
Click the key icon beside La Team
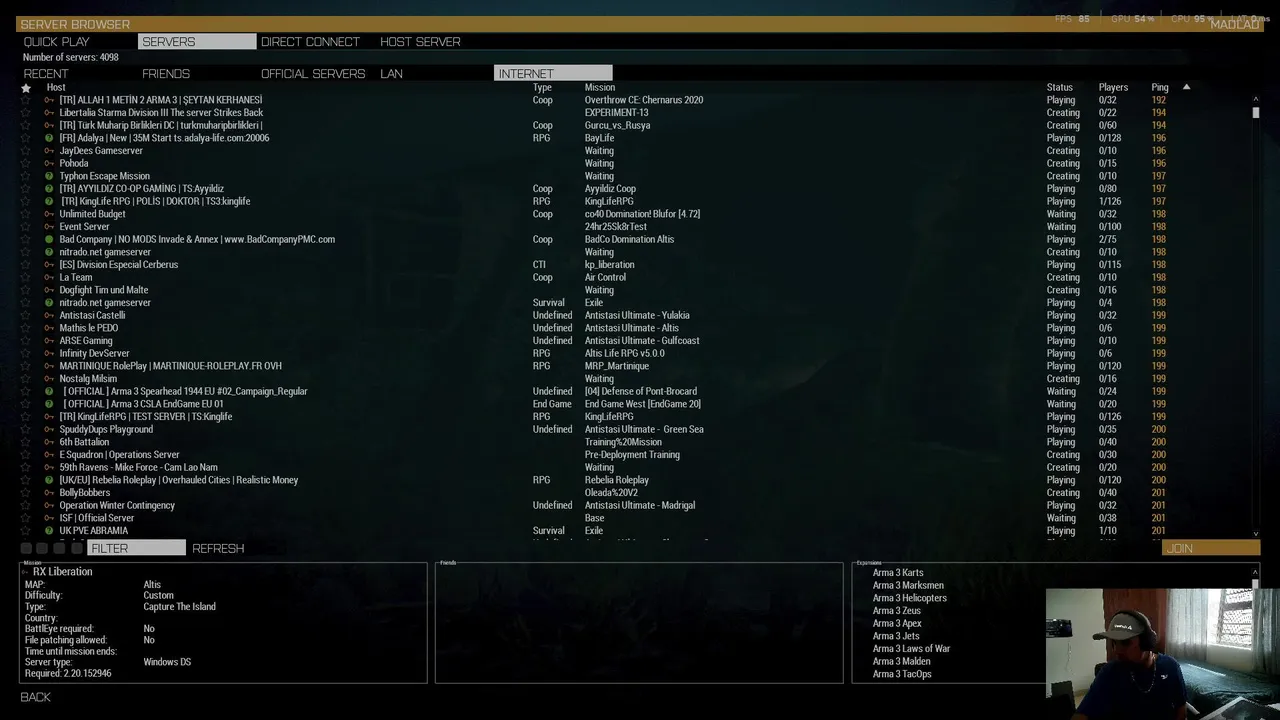point(49,278)
